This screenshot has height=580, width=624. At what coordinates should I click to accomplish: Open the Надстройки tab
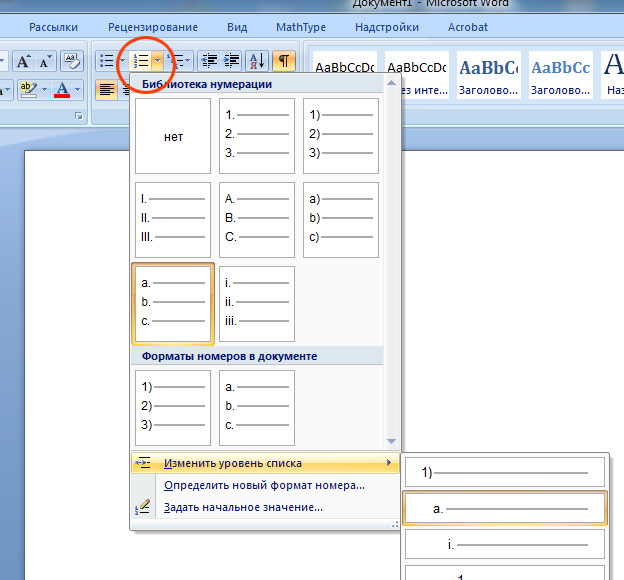click(387, 27)
